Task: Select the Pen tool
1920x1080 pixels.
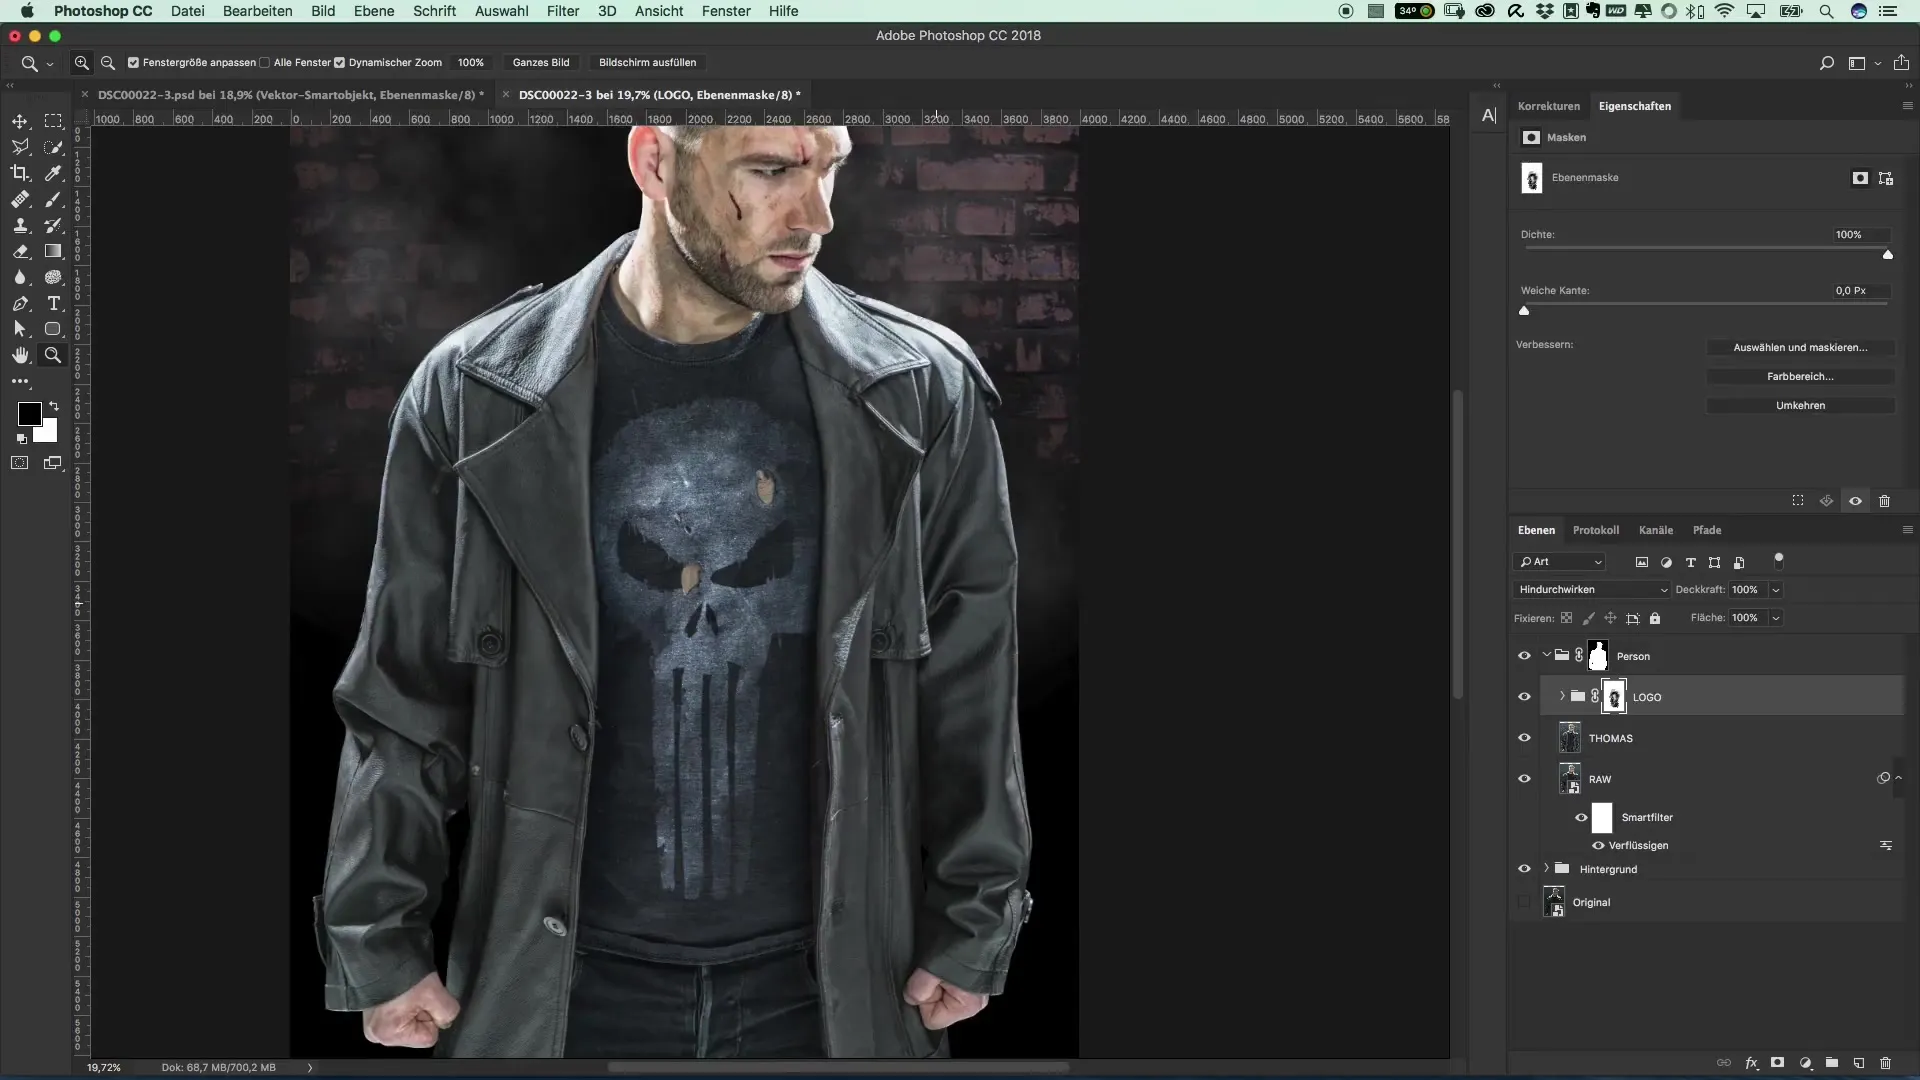Action: [x=20, y=303]
